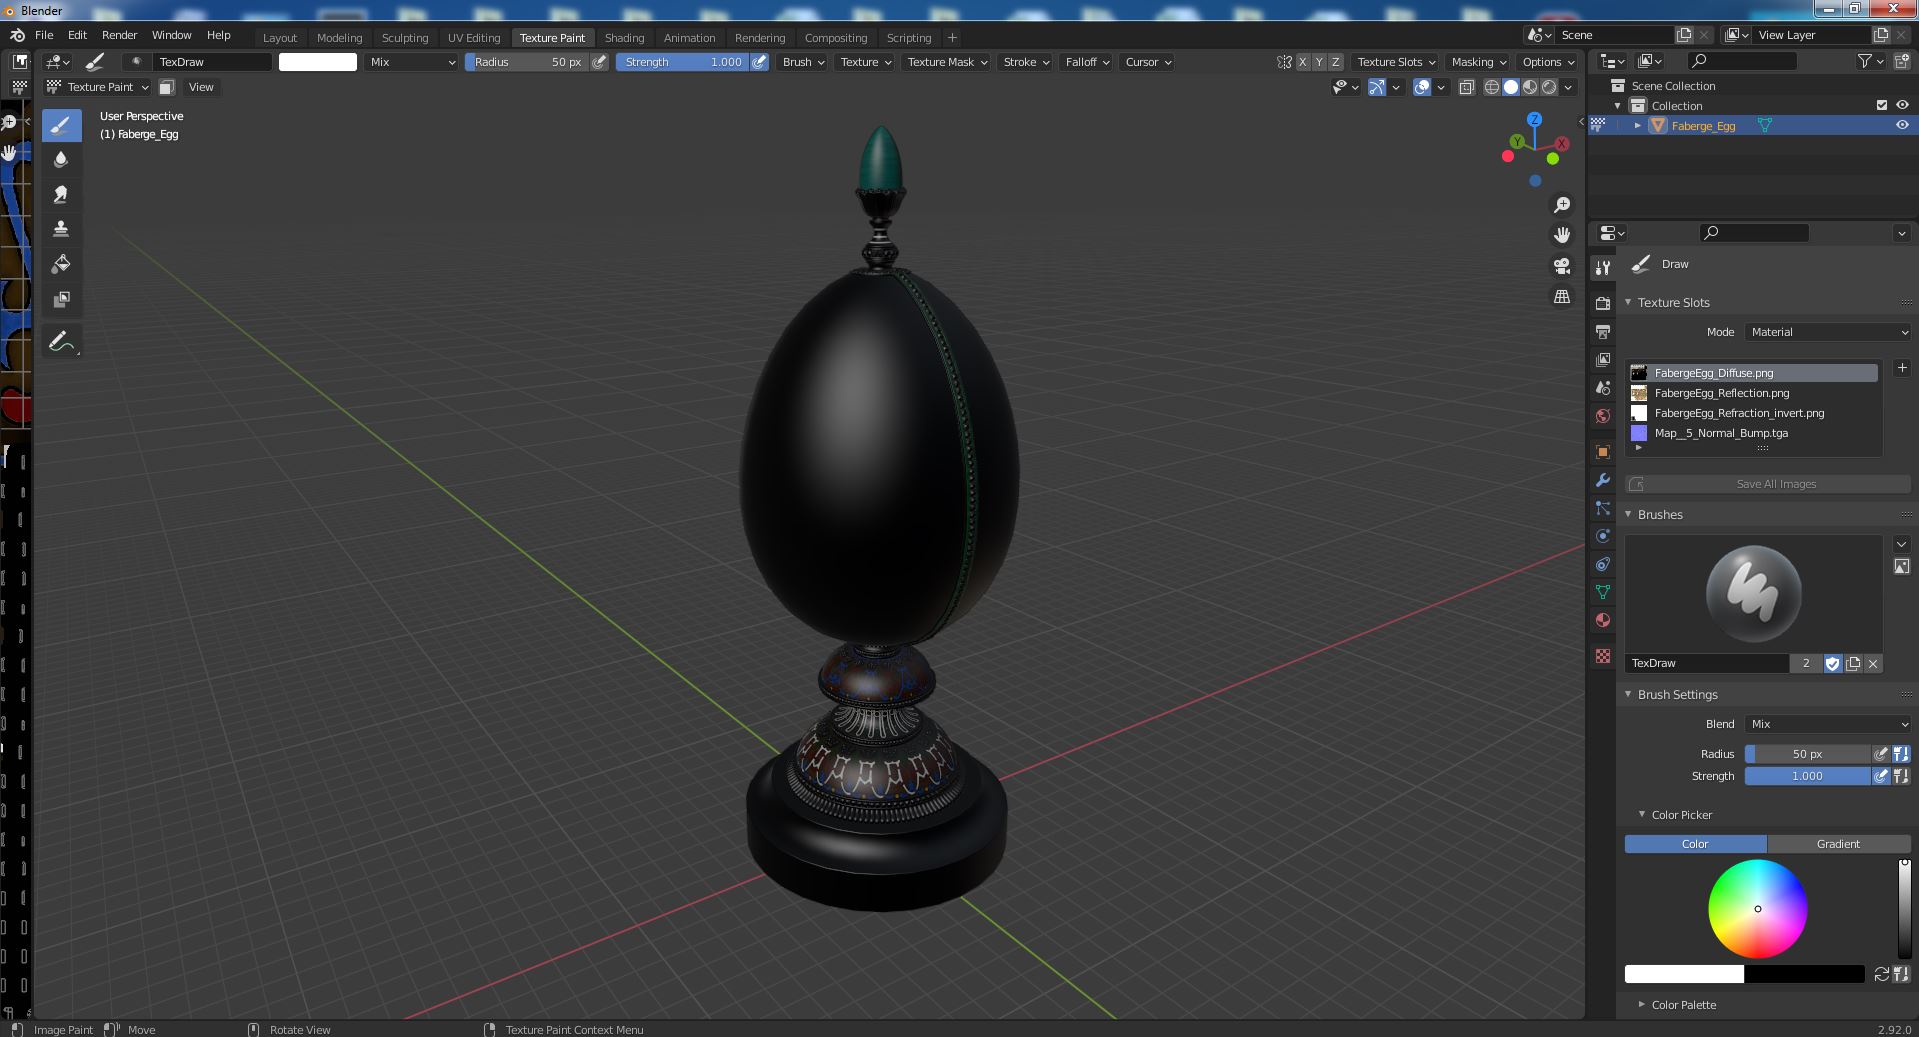Open texture slots Mode Material dropdown
Image resolution: width=1919 pixels, height=1037 pixels.
(x=1828, y=332)
